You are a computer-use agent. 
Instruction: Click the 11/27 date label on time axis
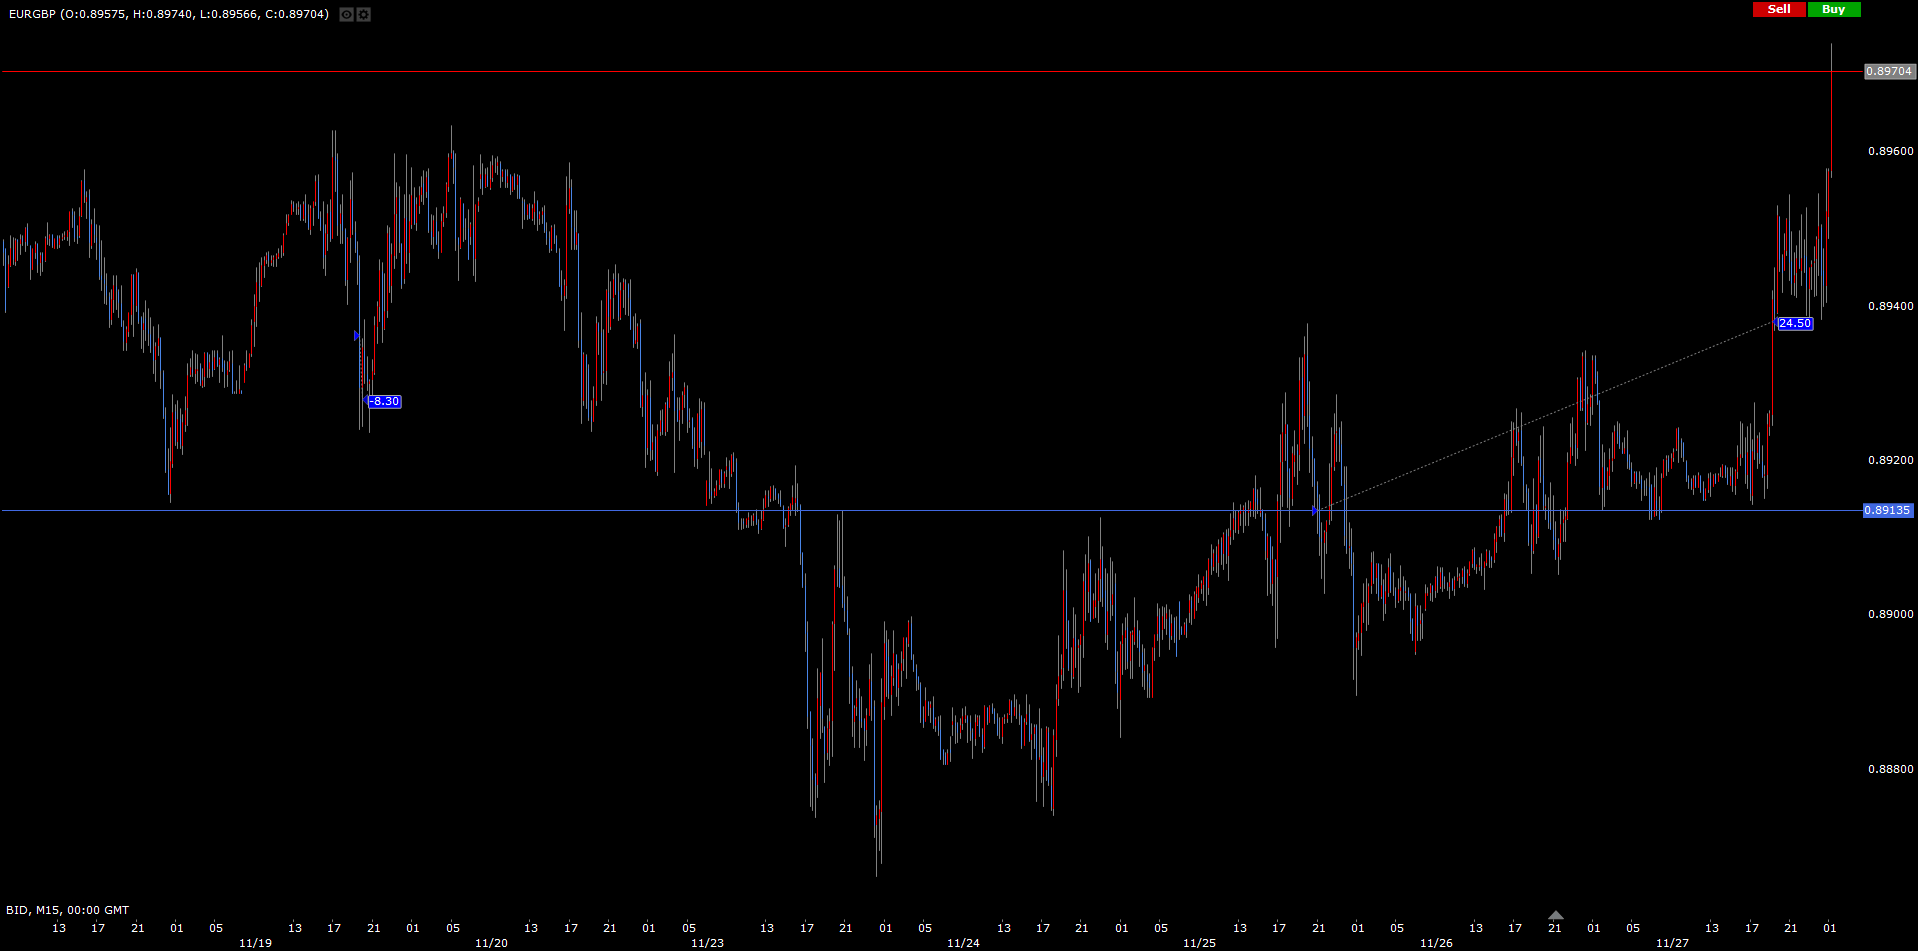pyautogui.click(x=1672, y=943)
